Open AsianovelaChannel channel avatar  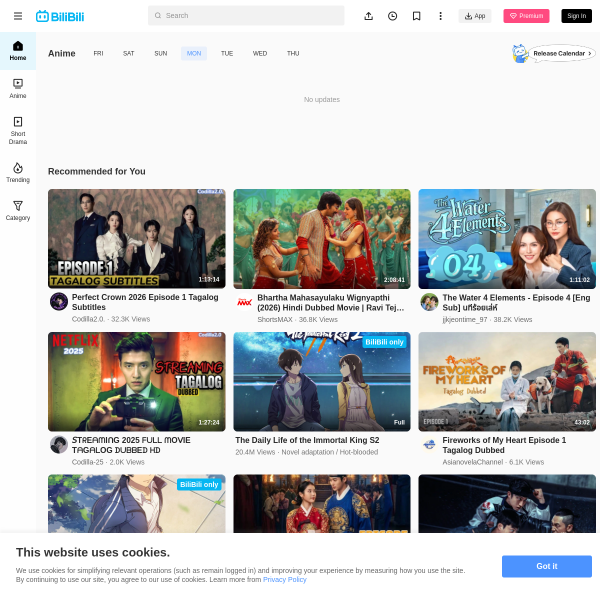point(429,445)
